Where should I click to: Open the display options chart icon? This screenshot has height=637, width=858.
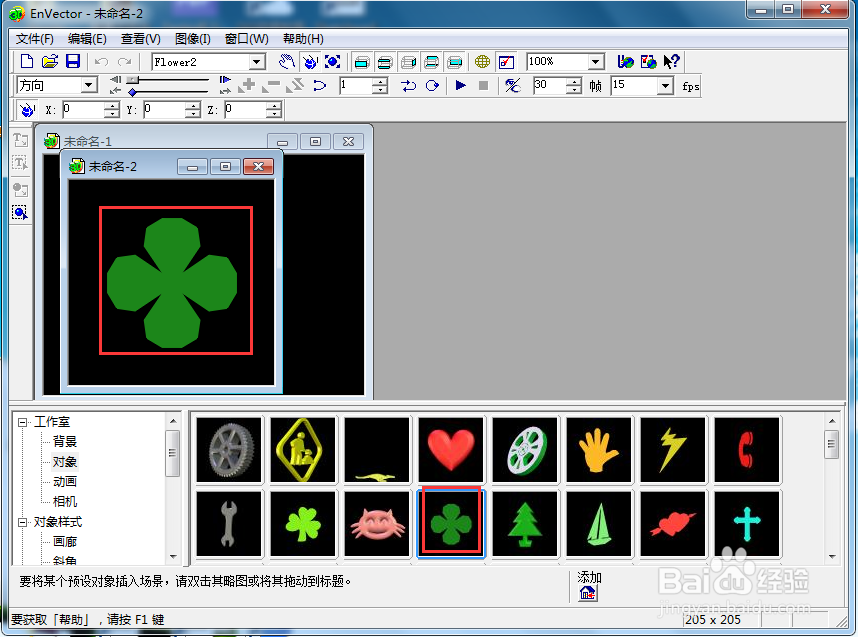tap(507, 62)
